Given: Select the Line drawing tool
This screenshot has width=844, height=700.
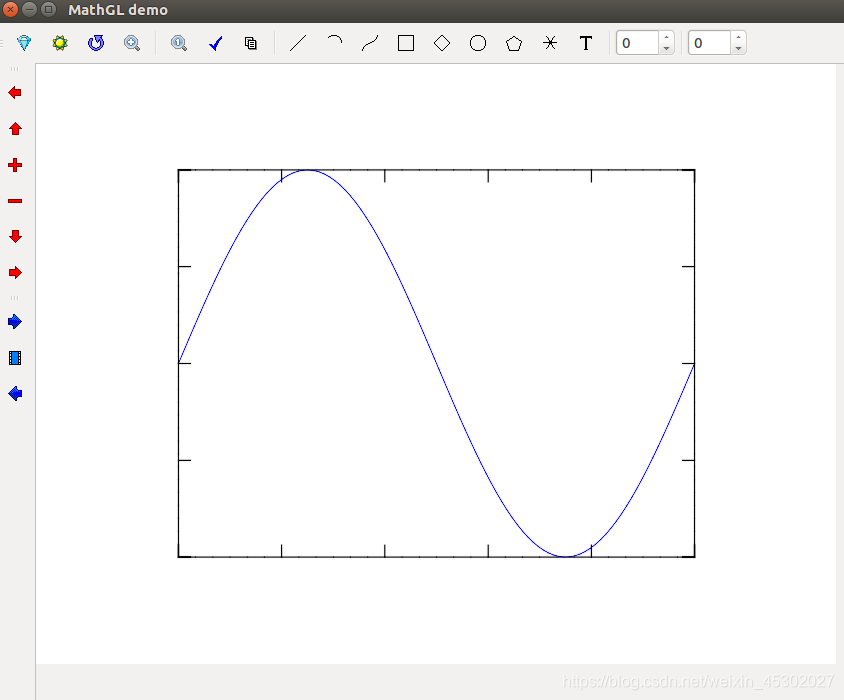Looking at the screenshot, I should coord(297,43).
